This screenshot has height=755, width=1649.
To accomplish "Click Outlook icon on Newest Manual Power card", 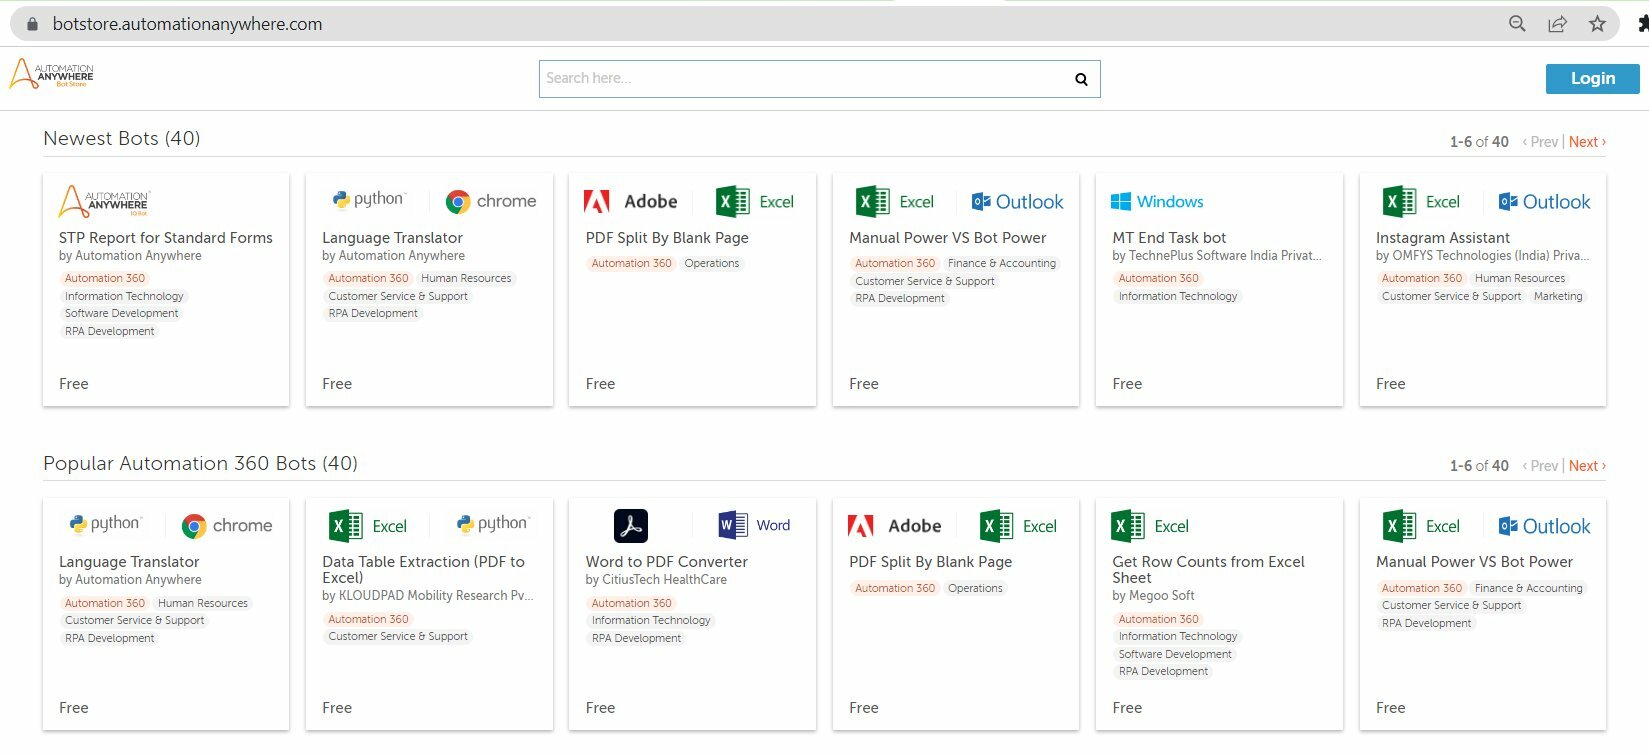I will tap(1018, 202).
